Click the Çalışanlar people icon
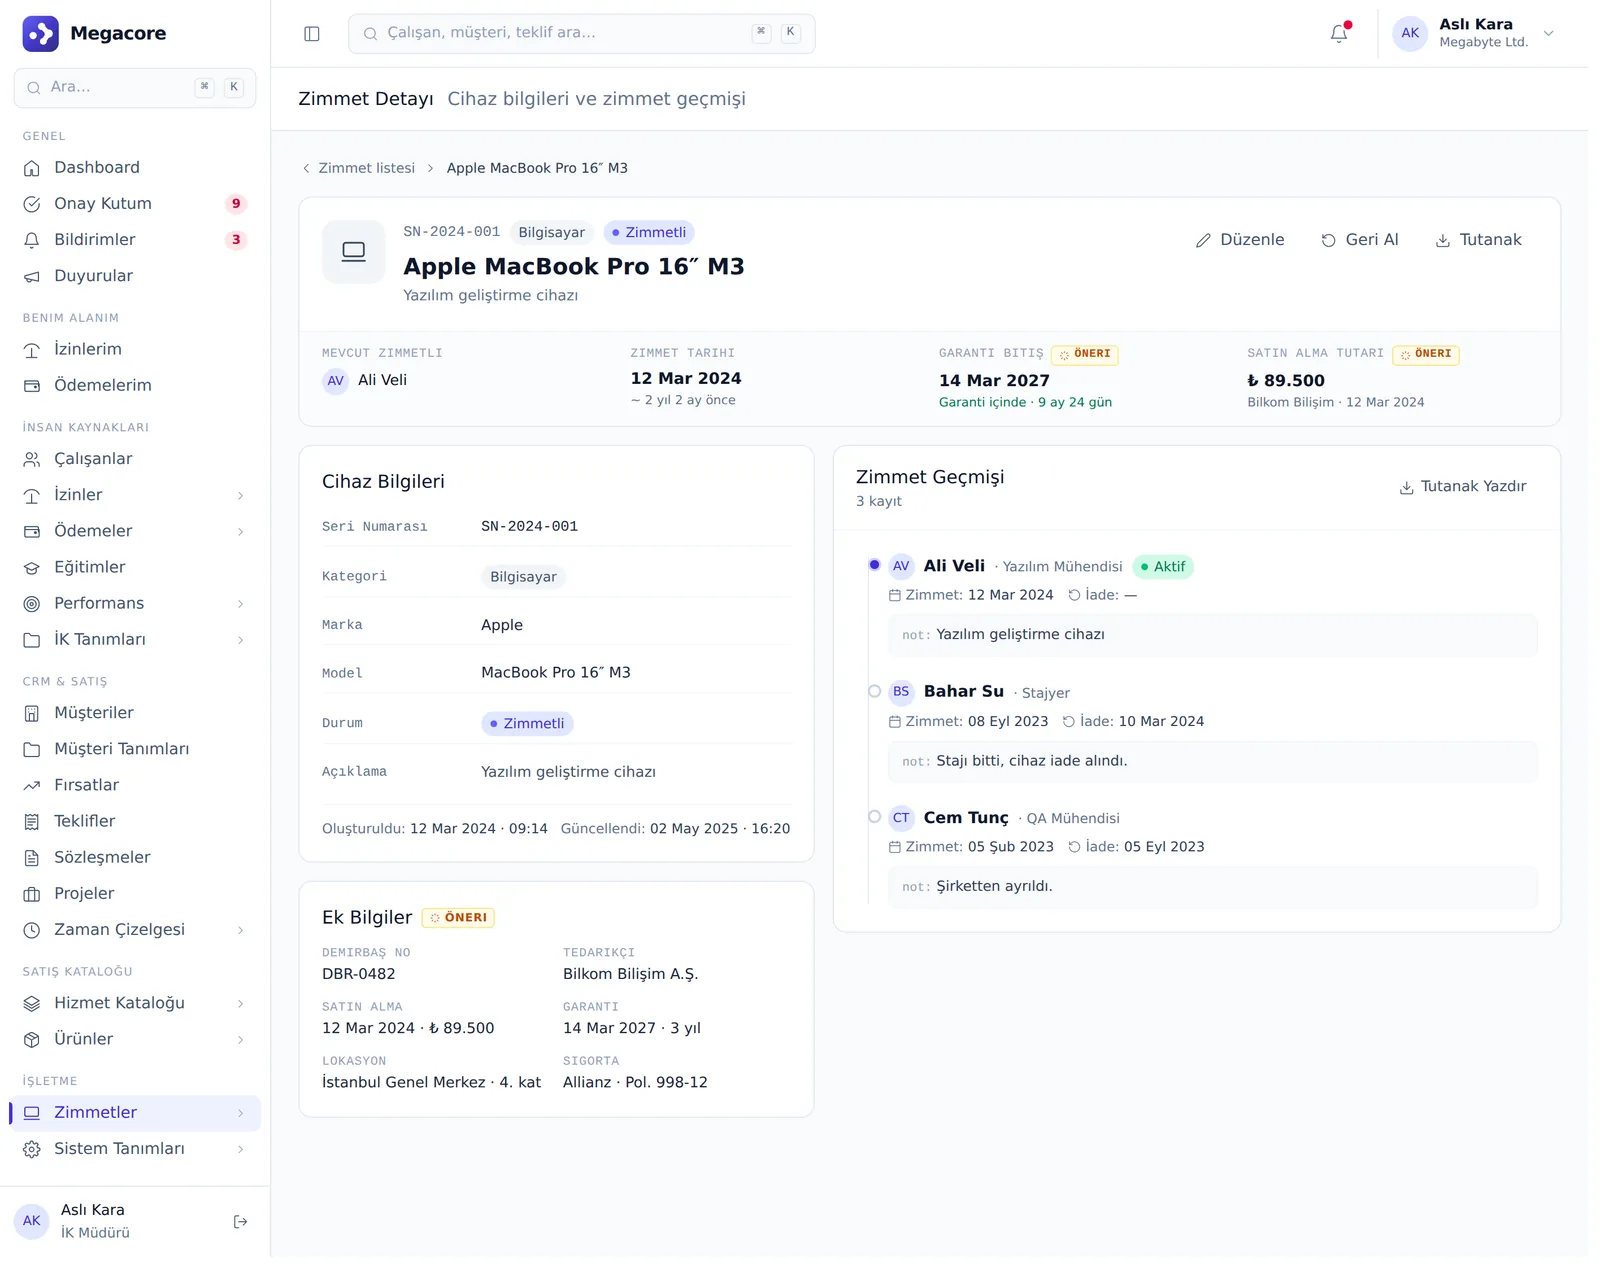1600x1268 pixels. (x=32, y=459)
